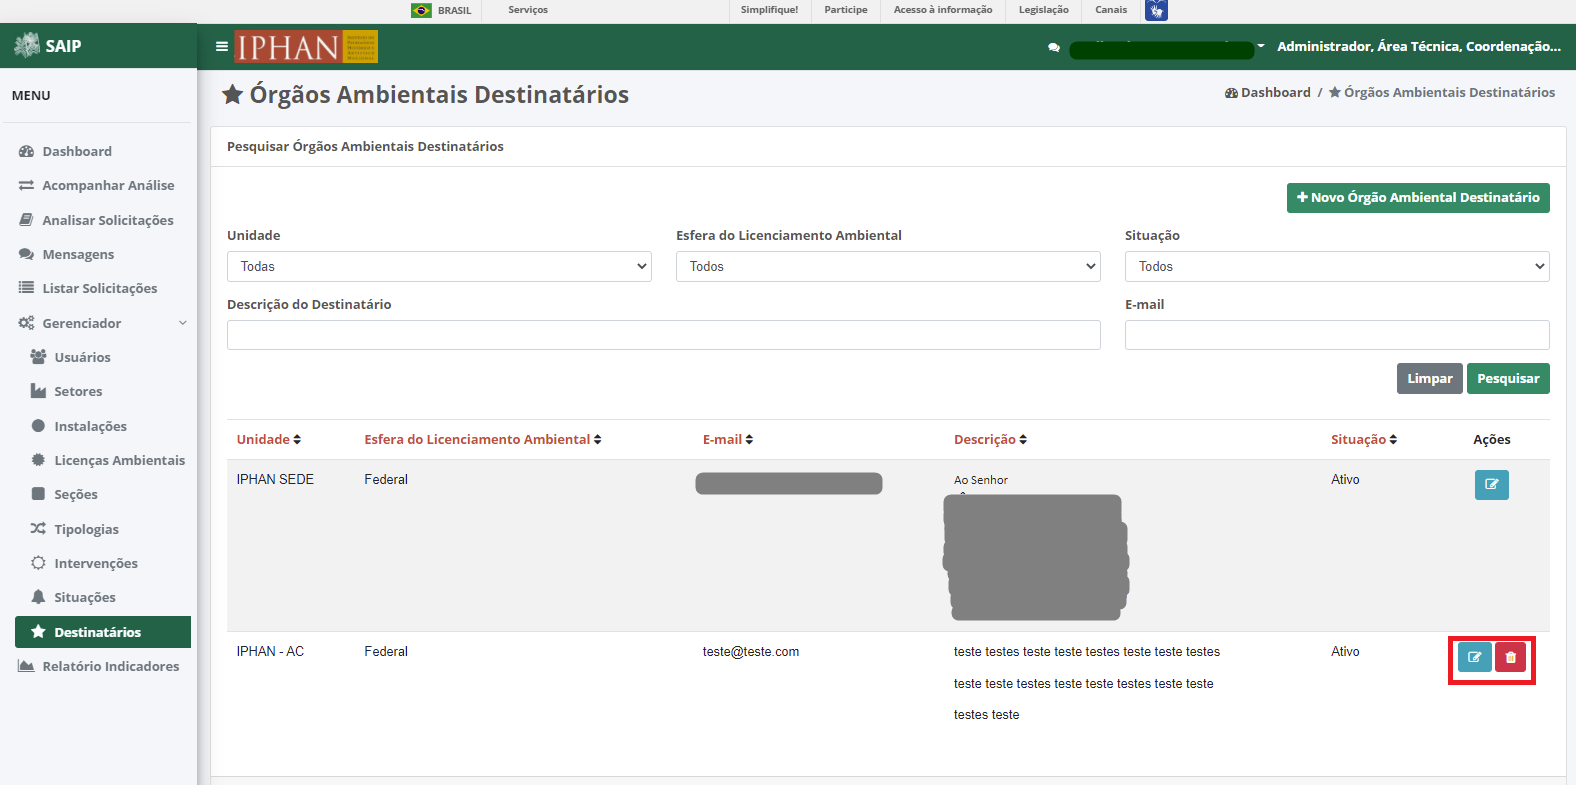Click the IPHAN - AC unit cell
The height and width of the screenshot is (791, 1576).
[270, 652]
